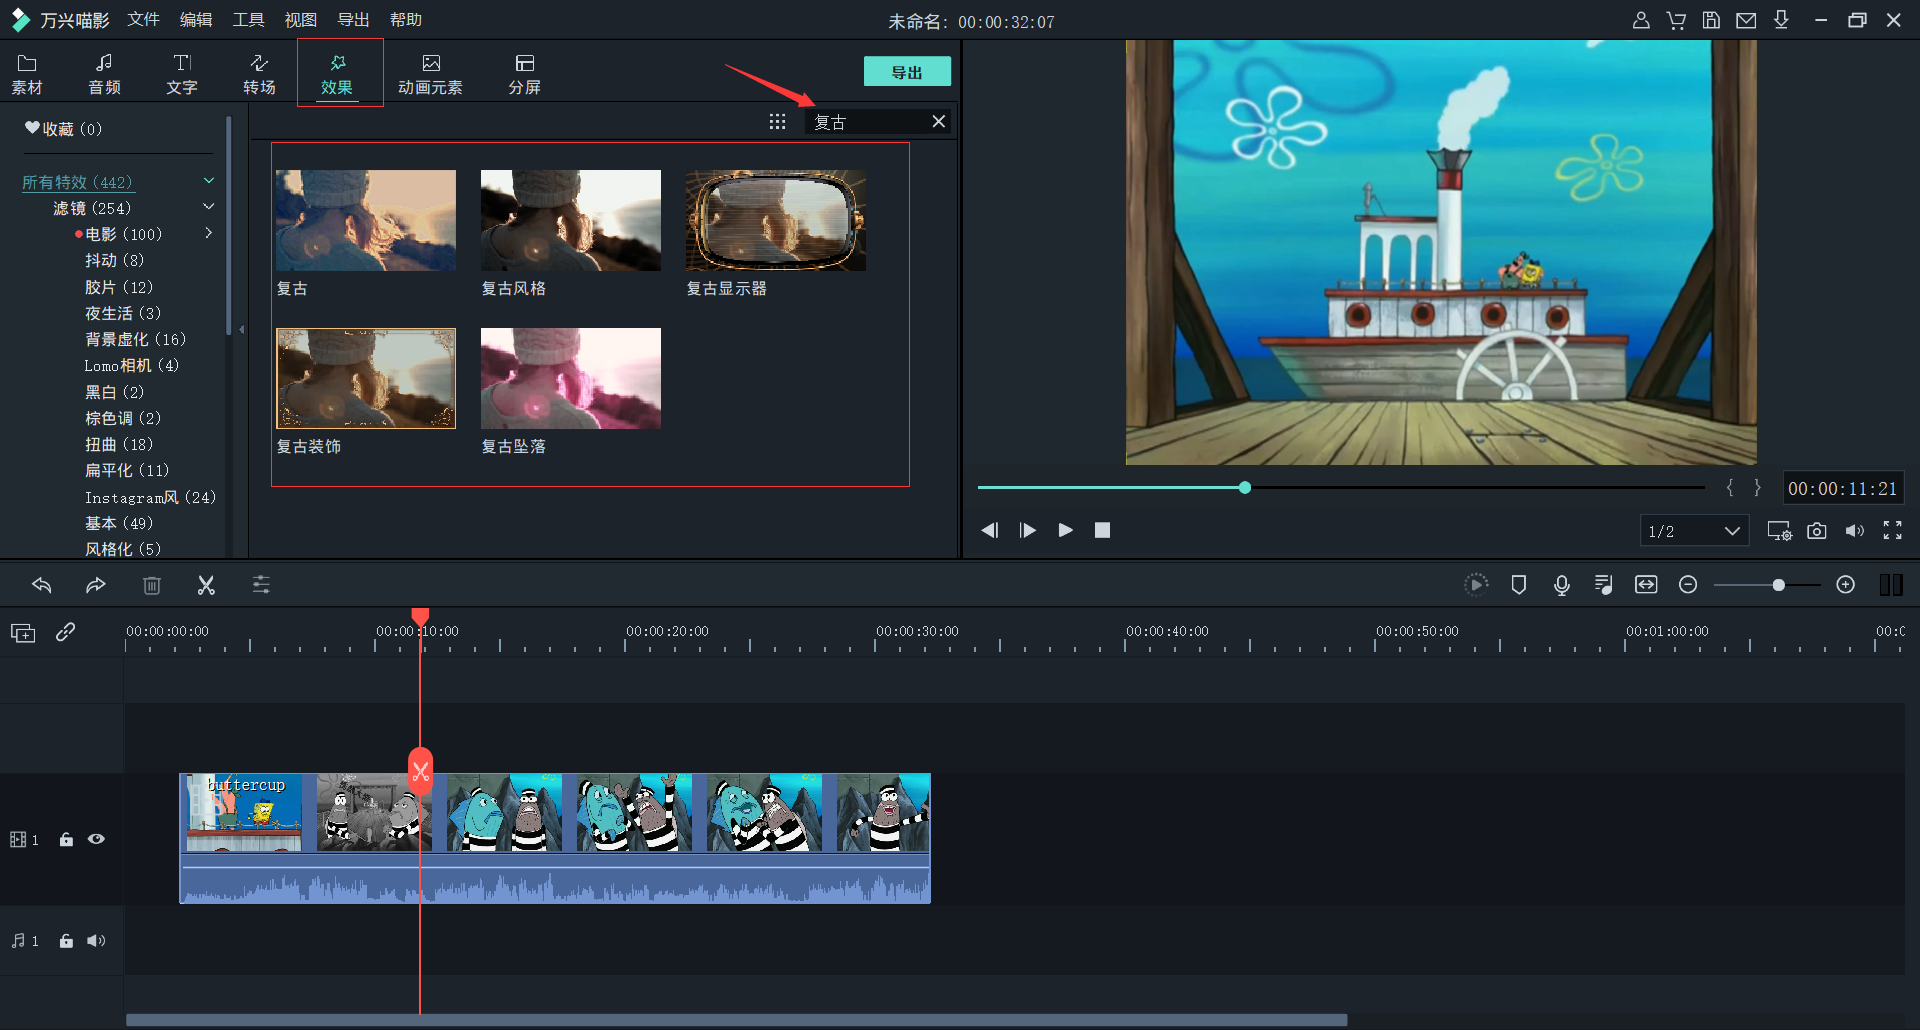Viewport: 1920px width, 1030px height.
Task: Click the timeline zoom slider handle
Action: [1778, 585]
